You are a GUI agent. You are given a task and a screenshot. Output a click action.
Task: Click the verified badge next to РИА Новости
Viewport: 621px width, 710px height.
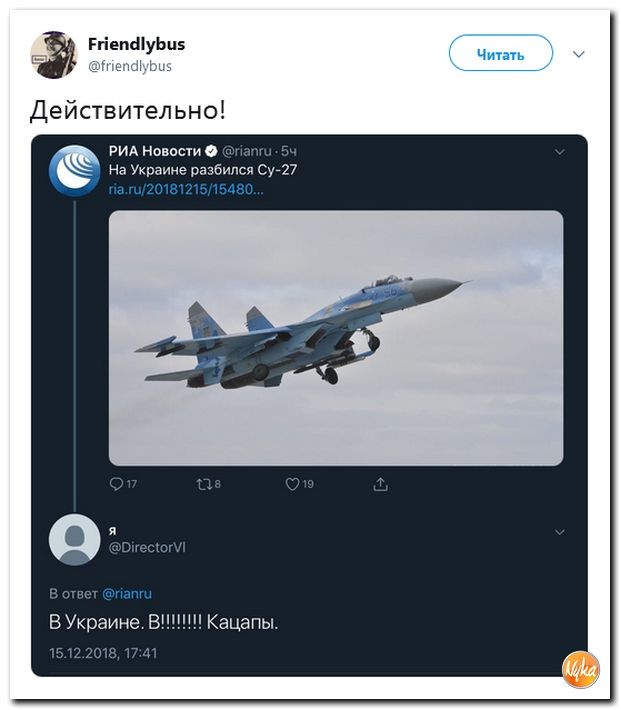211,151
